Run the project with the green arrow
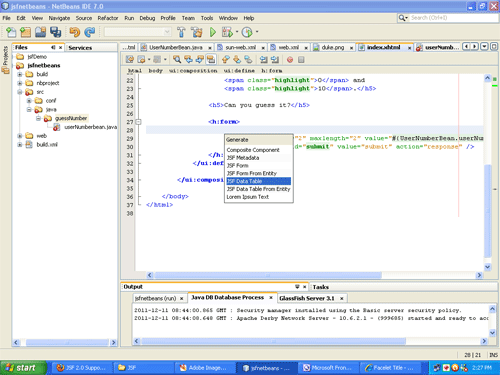This screenshot has height=375, width=500. pyautogui.click(x=213, y=32)
